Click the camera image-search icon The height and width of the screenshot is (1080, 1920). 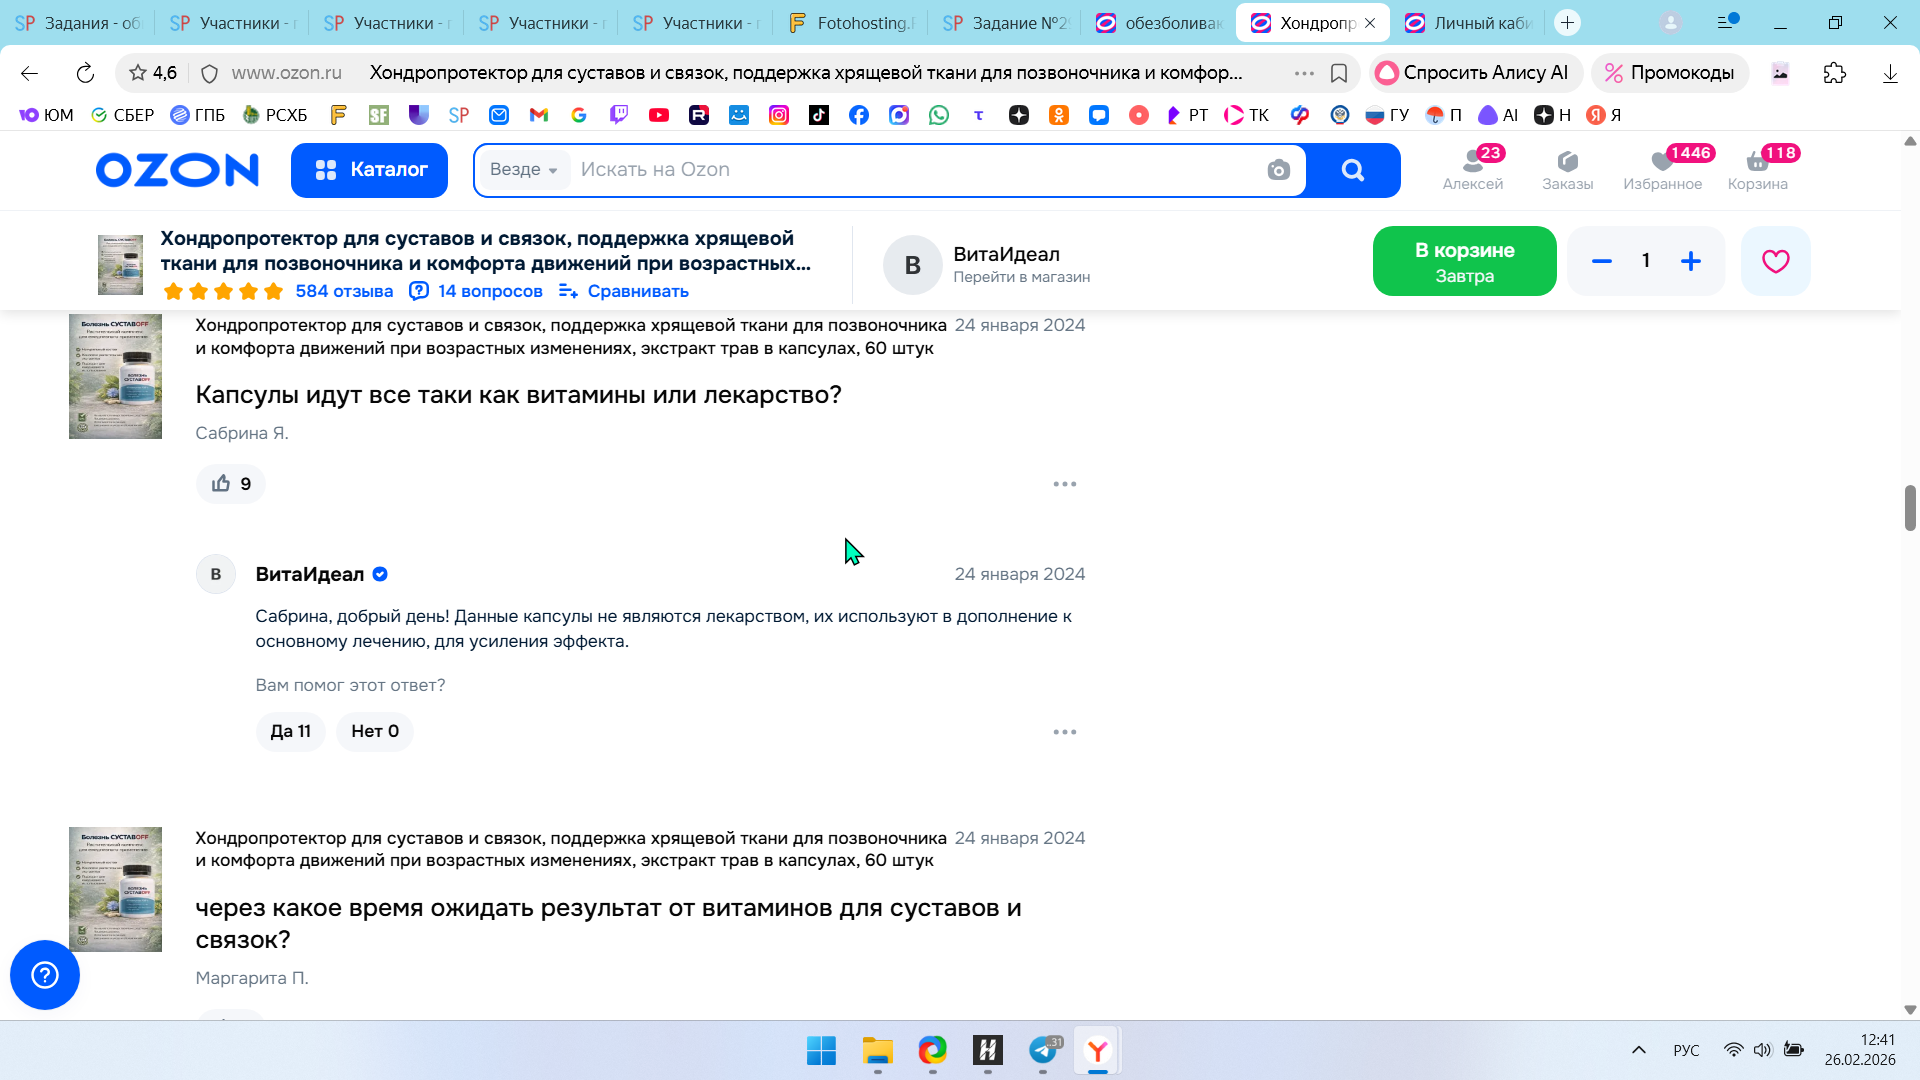tap(1278, 170)
